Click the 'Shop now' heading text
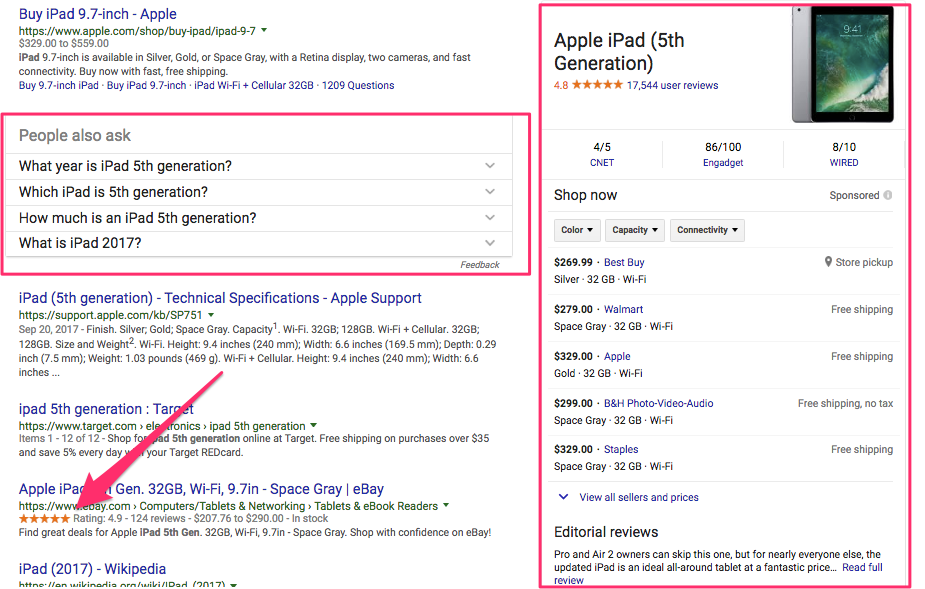This screenshot has width=925, height=589. [x=585, y=195]
